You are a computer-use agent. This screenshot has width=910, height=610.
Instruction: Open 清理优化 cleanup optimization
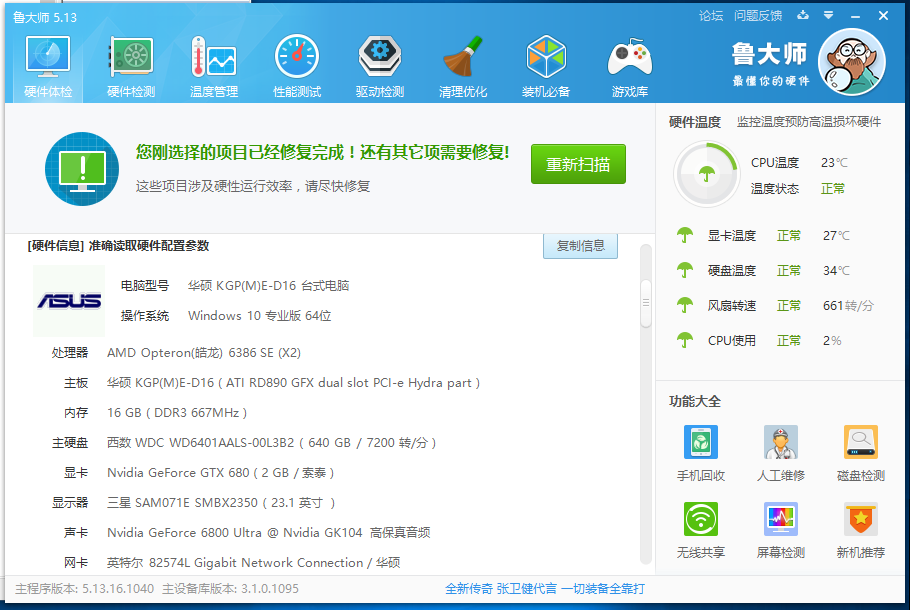(463, 67)
